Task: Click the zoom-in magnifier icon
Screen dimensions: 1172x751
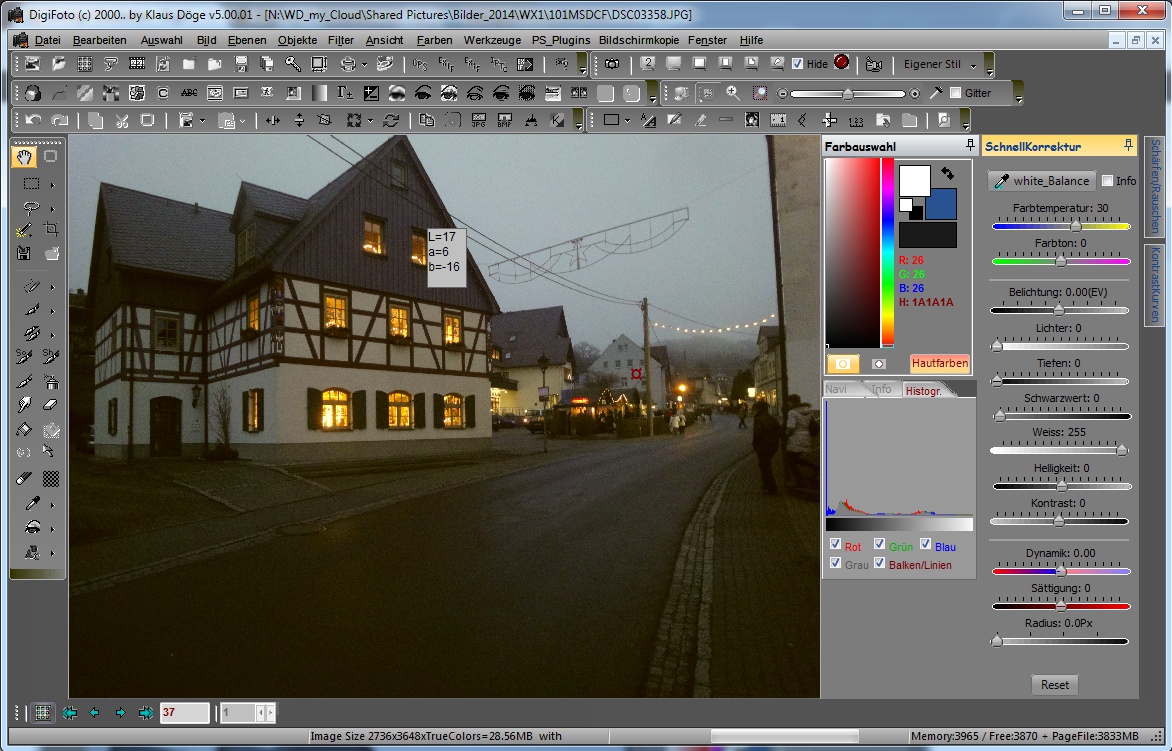Action: click(733, 93)
